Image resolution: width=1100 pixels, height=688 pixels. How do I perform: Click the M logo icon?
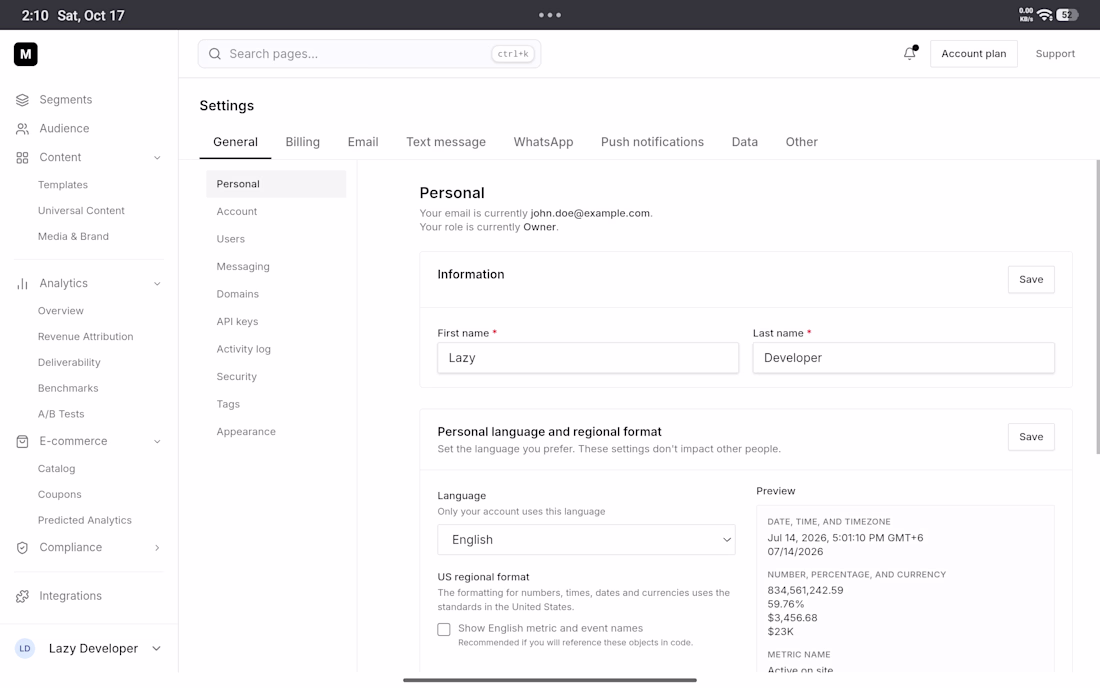(x=26, y=54)
